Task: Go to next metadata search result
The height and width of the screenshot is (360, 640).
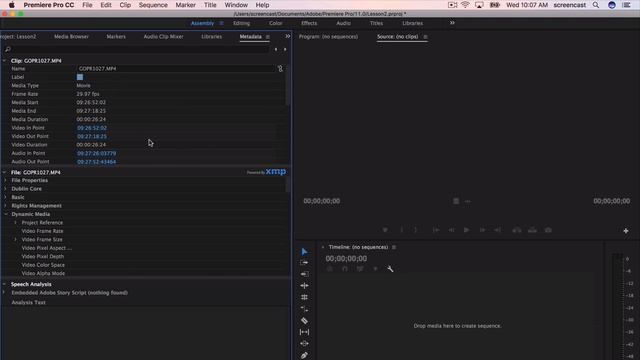Action: 285,49
